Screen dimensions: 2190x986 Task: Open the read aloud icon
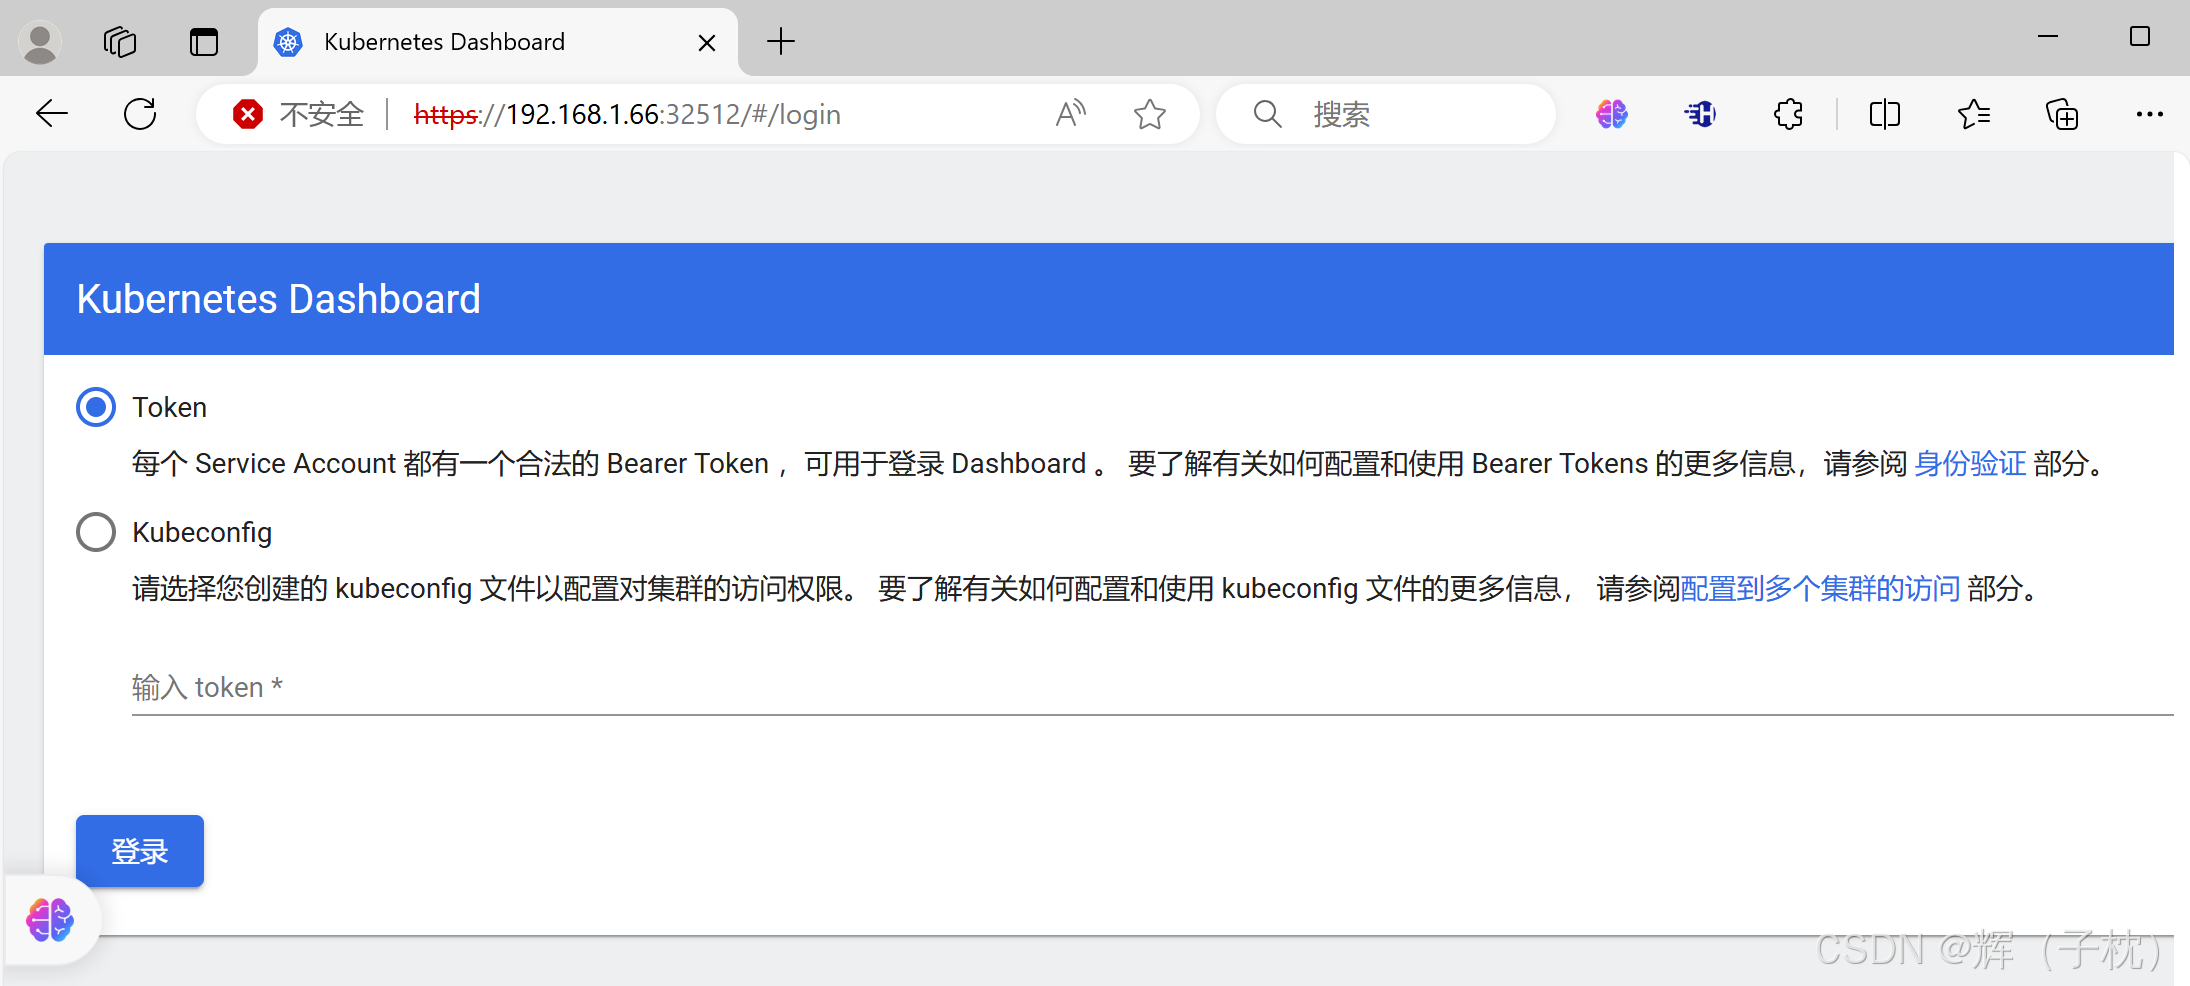pos(1071,114)
